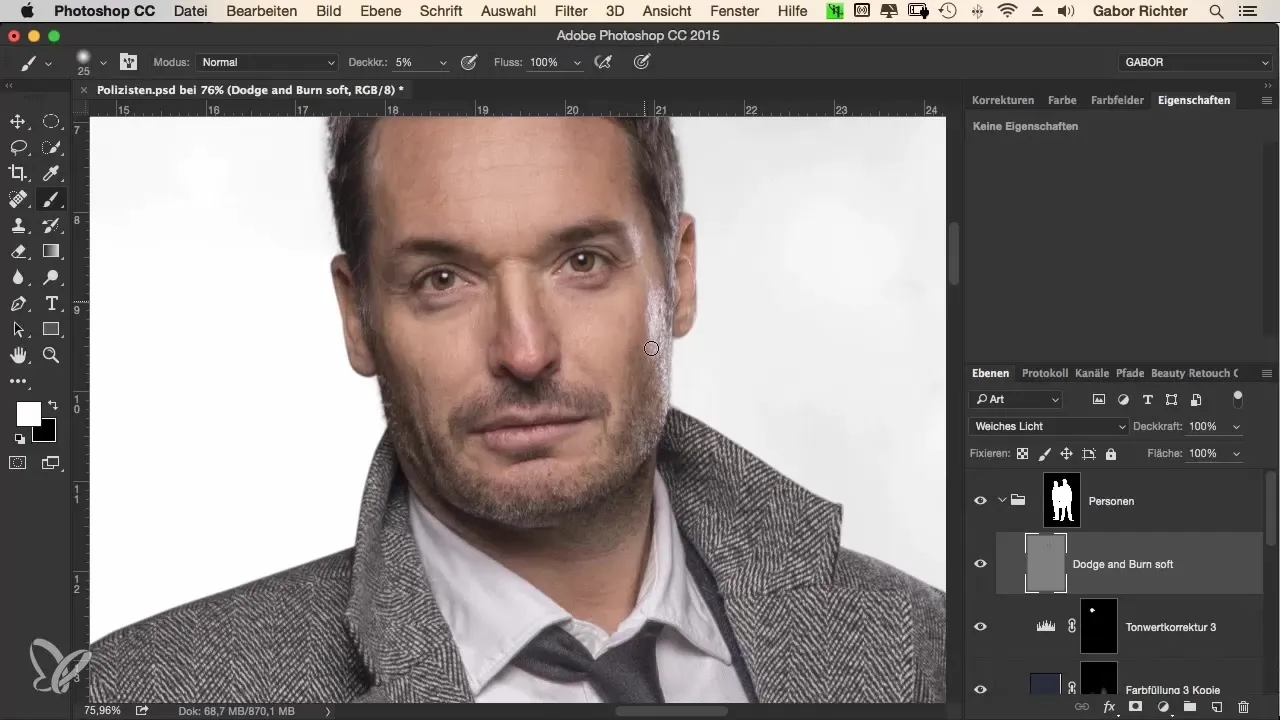Enable airbrush build-up mode
1280x720 pixels.
point(603,62)
